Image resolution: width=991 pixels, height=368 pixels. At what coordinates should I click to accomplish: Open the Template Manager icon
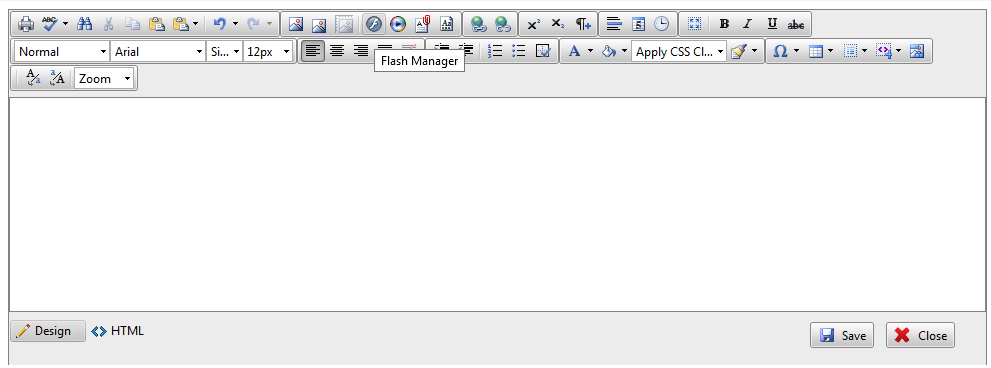[446, 24]
